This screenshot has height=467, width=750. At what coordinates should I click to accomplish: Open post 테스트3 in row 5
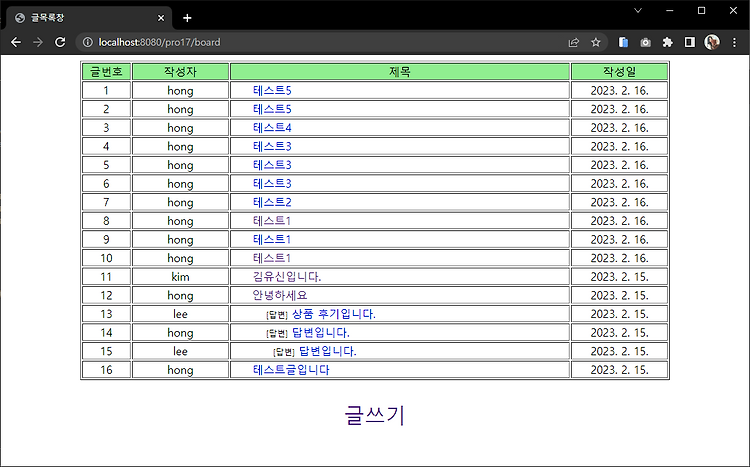coord(272,165)
